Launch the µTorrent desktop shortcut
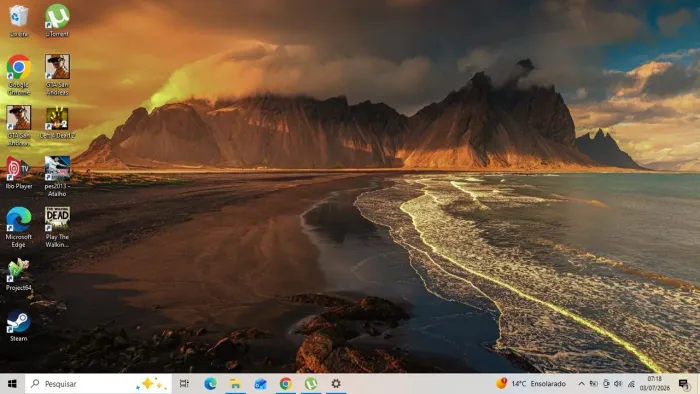 pos(57,21)
